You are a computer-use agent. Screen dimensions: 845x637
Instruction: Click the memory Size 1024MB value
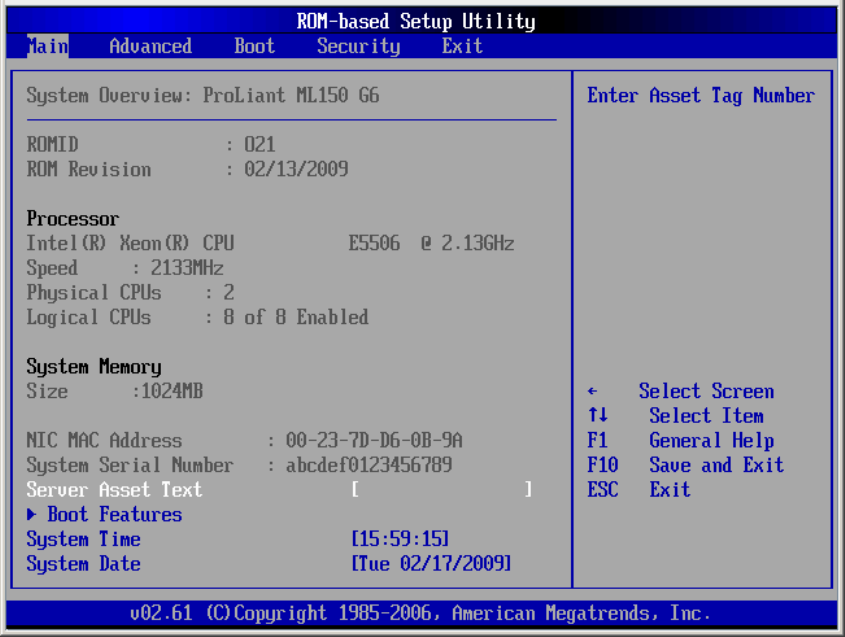[x=172, y=391]
